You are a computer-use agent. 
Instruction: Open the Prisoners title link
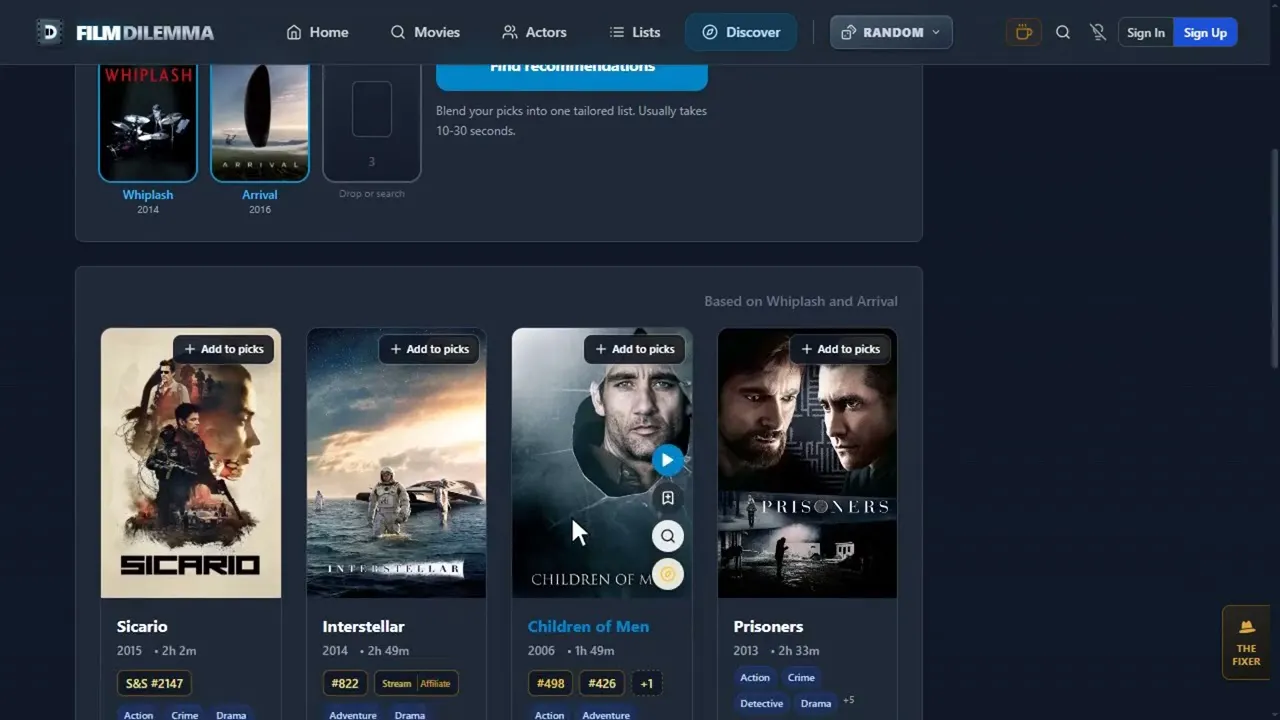768,627
